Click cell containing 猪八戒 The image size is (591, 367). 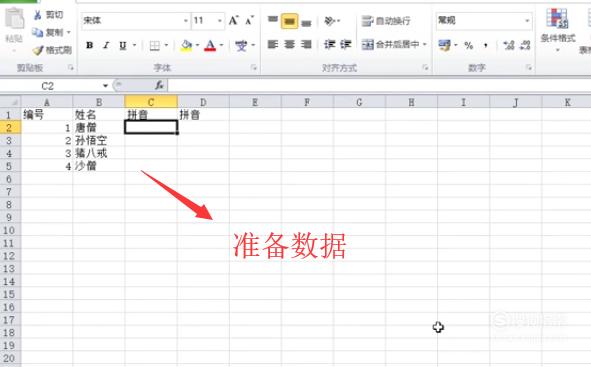pos(99,153)
